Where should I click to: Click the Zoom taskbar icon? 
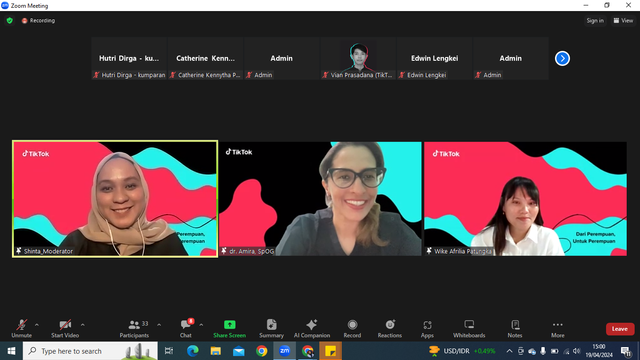pos(284,351)
